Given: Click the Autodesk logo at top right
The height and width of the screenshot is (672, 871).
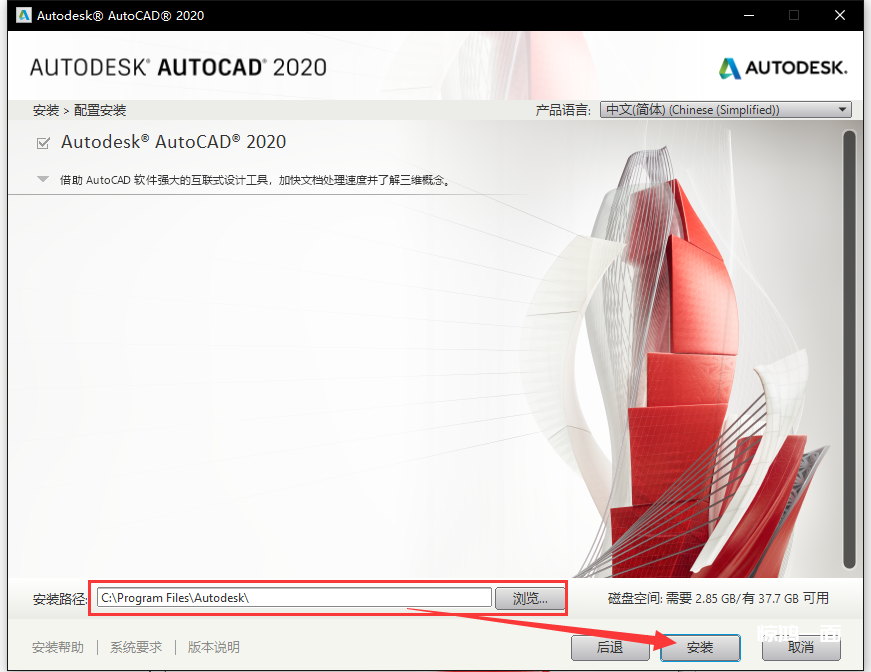Looking at the screenshot, I should [x=783, y=68].
